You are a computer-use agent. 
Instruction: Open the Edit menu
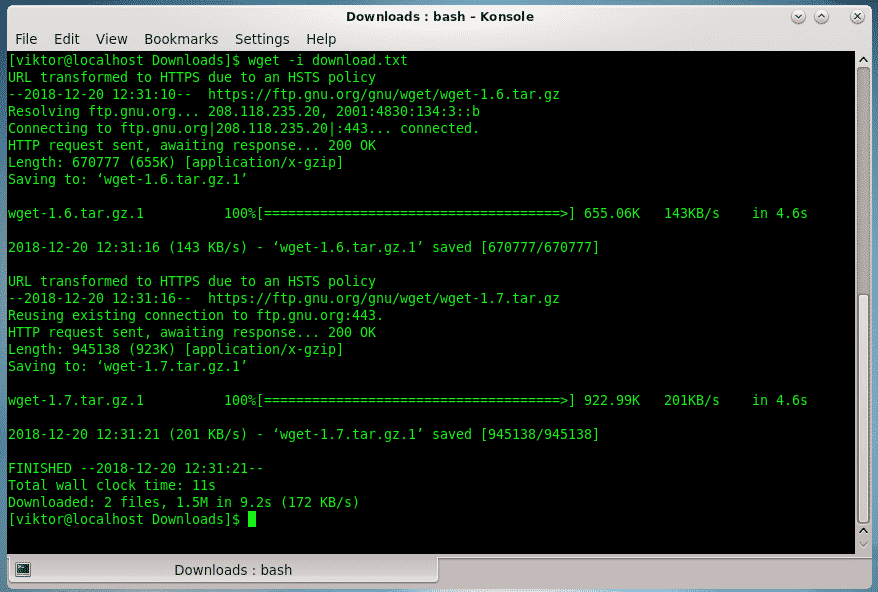tap(66, 39)
